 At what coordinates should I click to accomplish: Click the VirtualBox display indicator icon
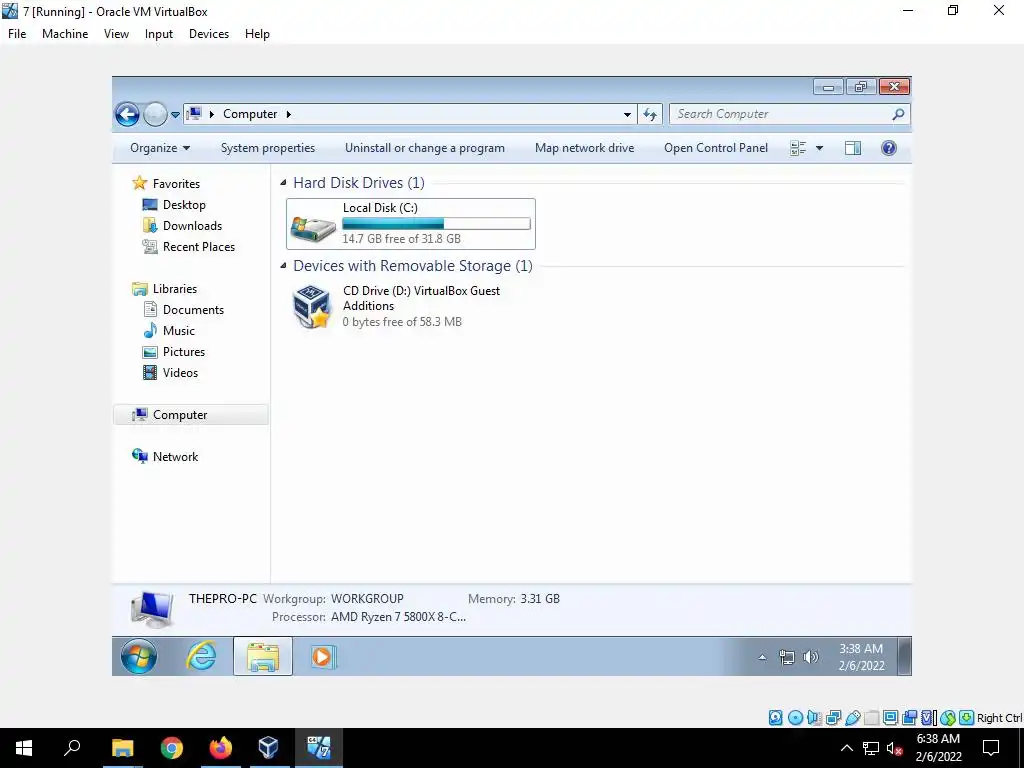coord(890,718)
